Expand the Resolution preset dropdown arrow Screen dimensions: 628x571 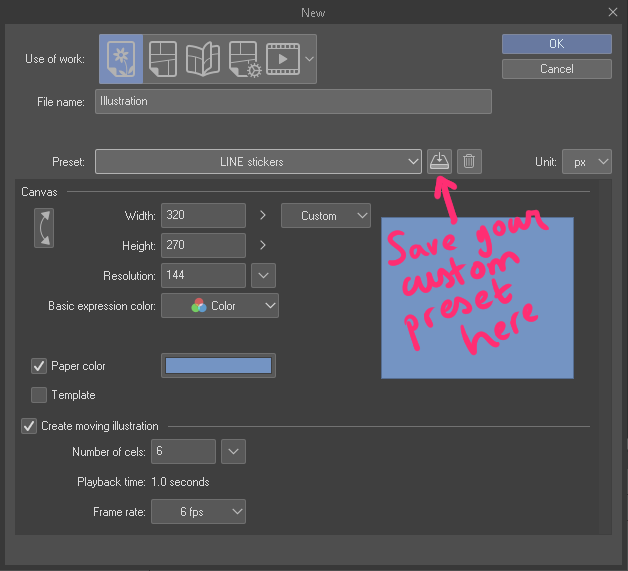(263, 275)
